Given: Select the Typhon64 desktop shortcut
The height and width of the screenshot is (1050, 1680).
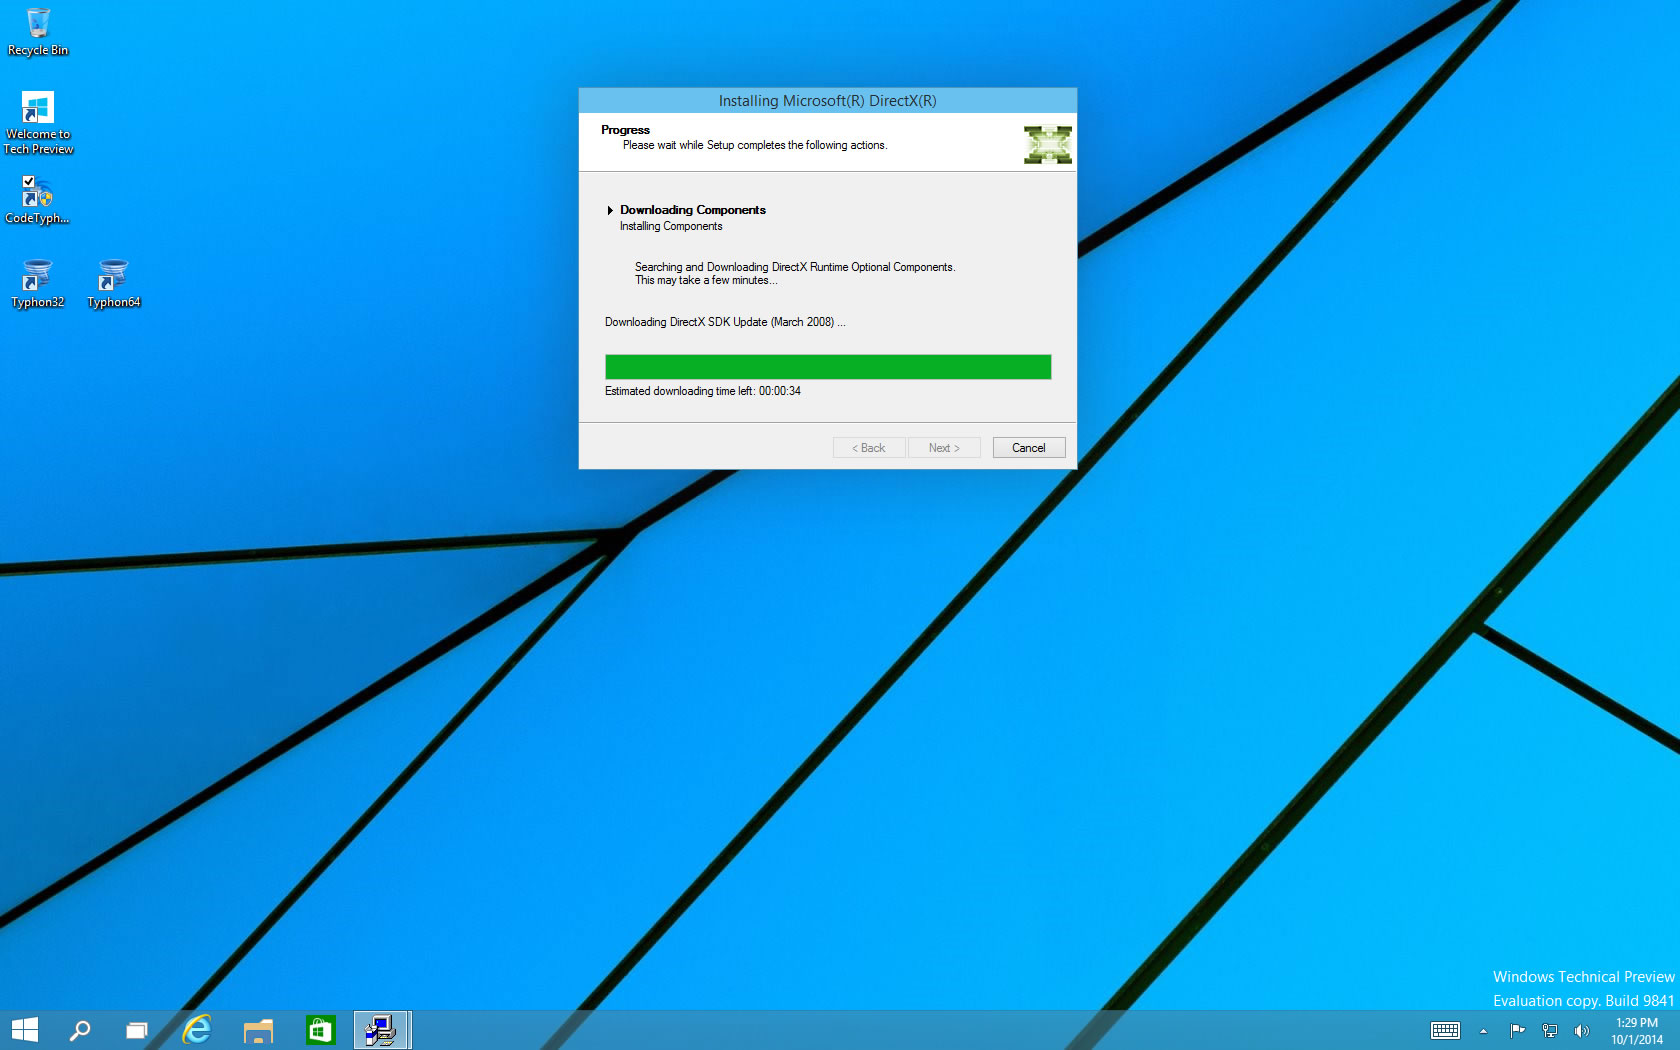Looking at the screenshot, I should [x=113, y=283].
